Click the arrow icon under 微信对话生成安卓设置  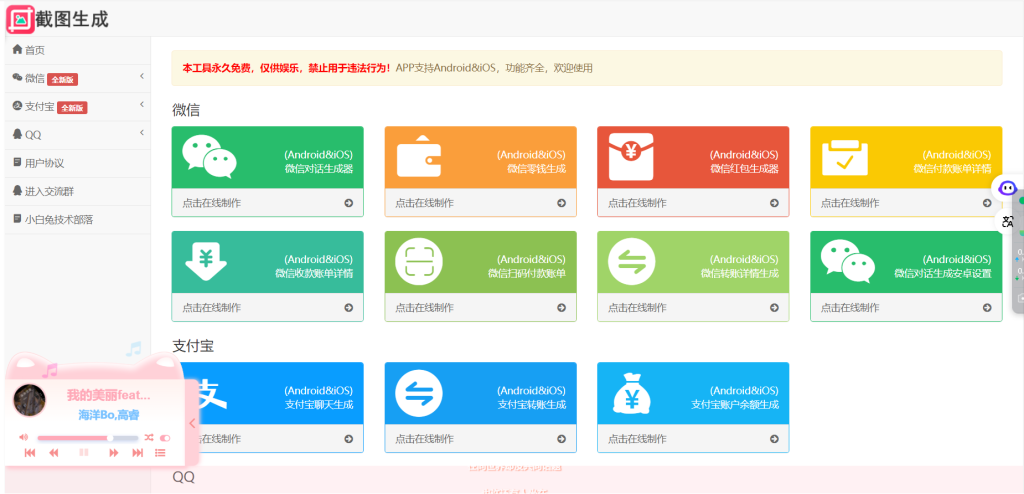(987, 308)
